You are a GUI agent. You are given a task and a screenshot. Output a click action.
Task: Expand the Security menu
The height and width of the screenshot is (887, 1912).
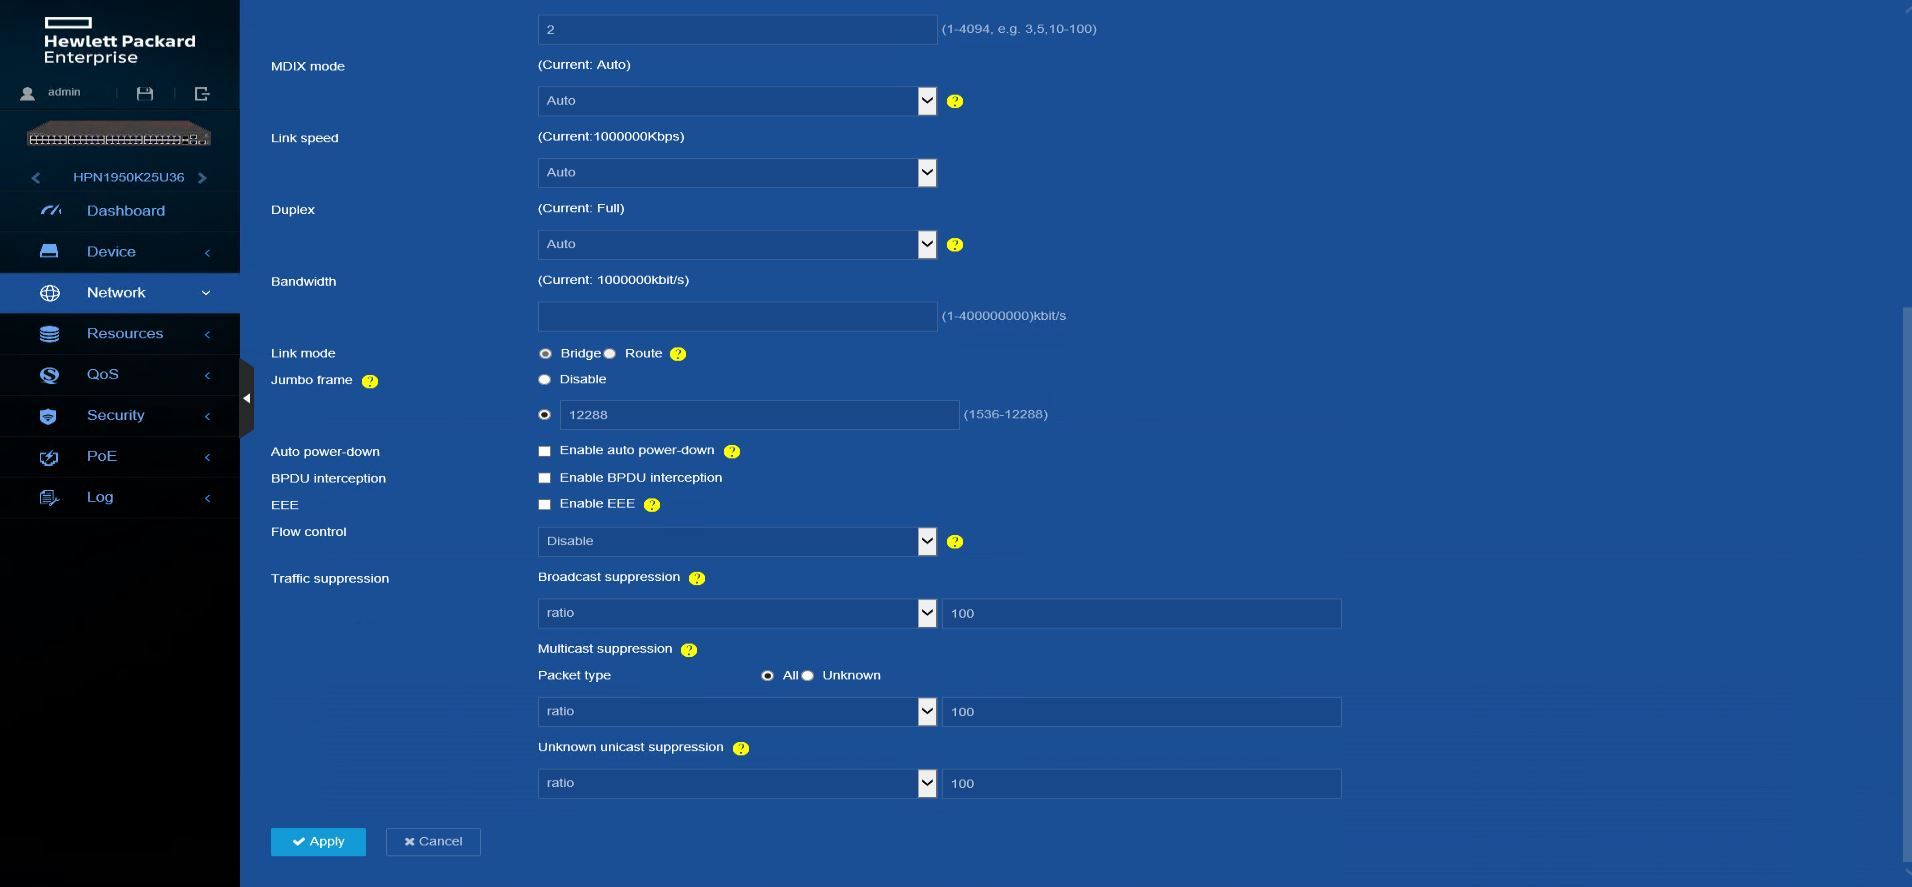pyautogui.click(x=115, y=416)
